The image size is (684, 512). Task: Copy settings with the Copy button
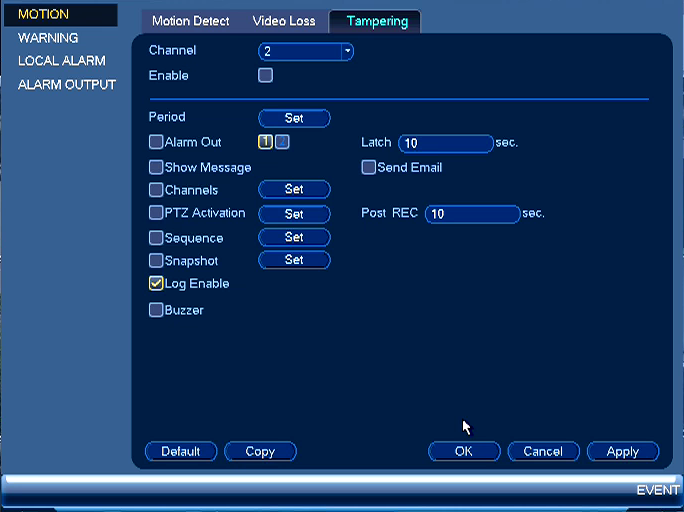tap(260, 451)
